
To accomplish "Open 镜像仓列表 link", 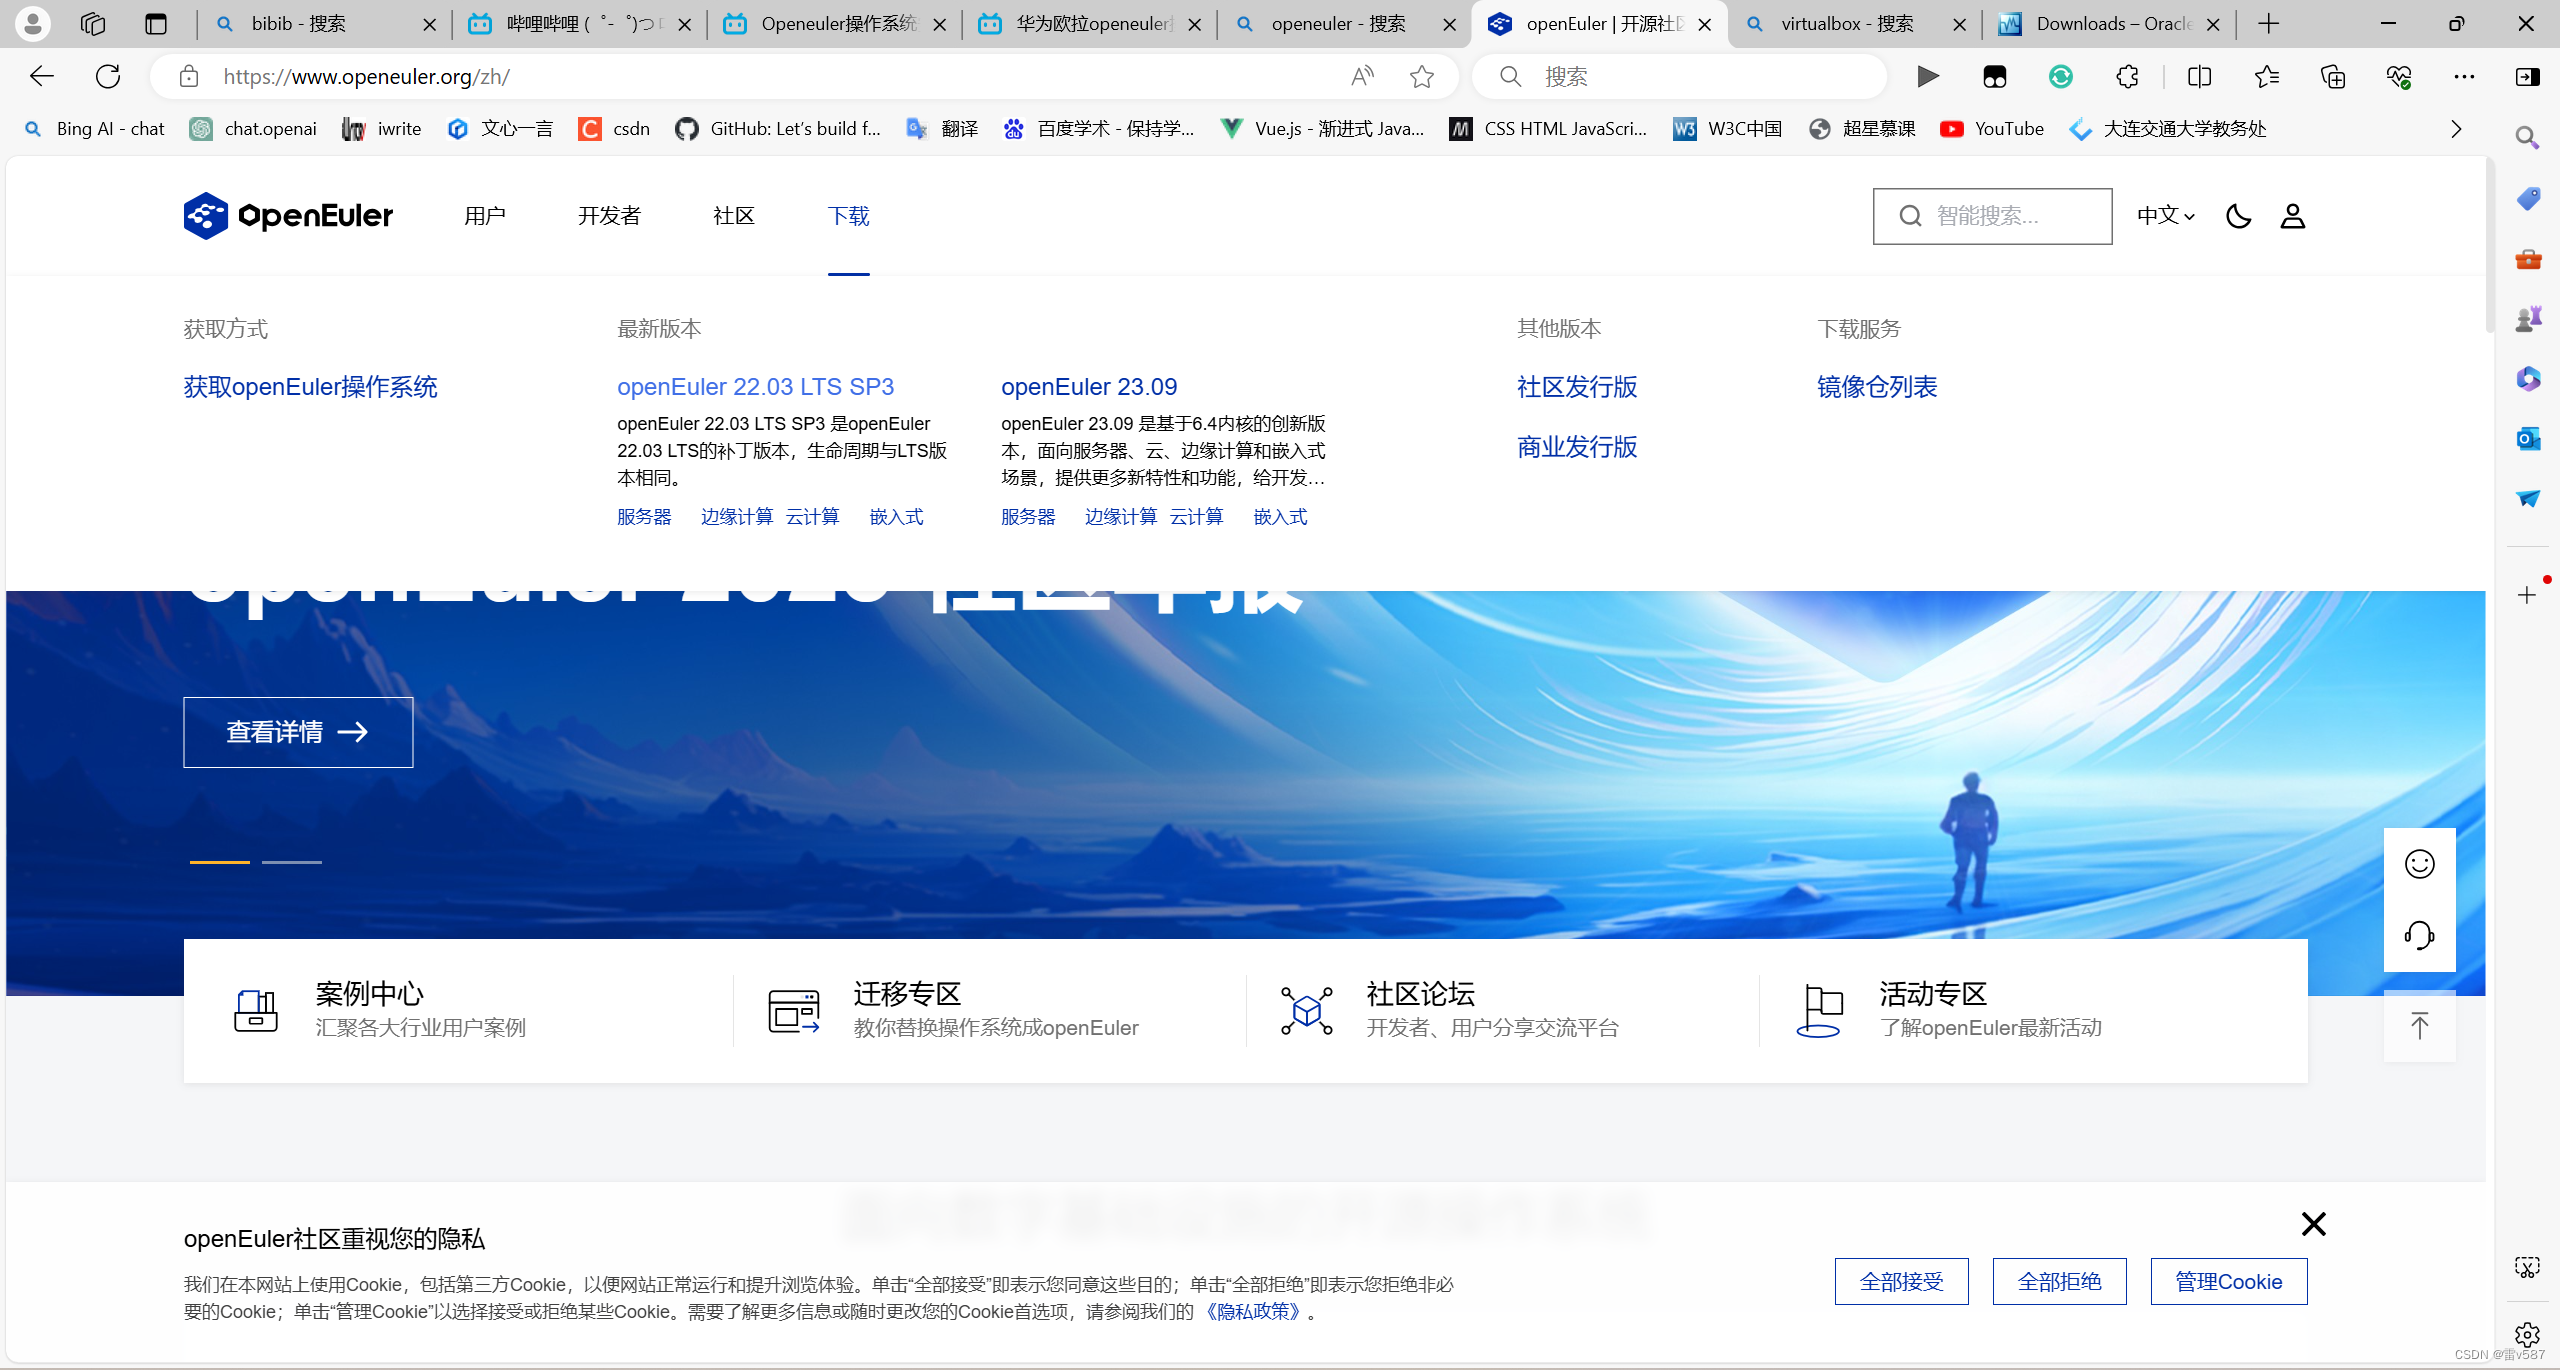I will coord(1877,387).
